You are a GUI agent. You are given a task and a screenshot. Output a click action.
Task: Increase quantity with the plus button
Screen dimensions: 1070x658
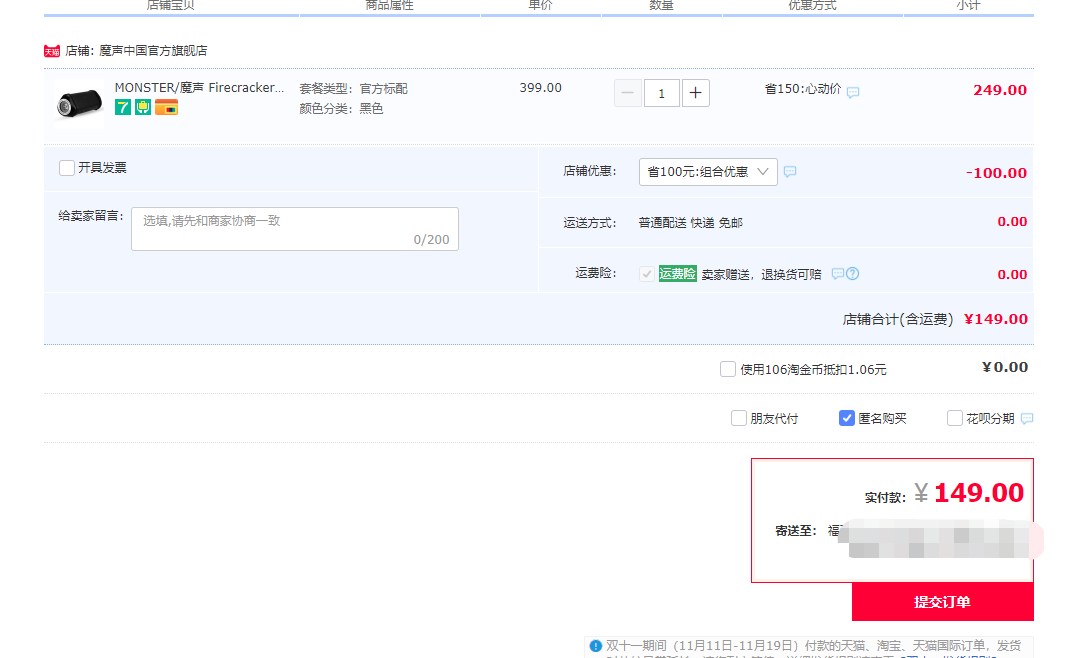(x=695, y=93)
